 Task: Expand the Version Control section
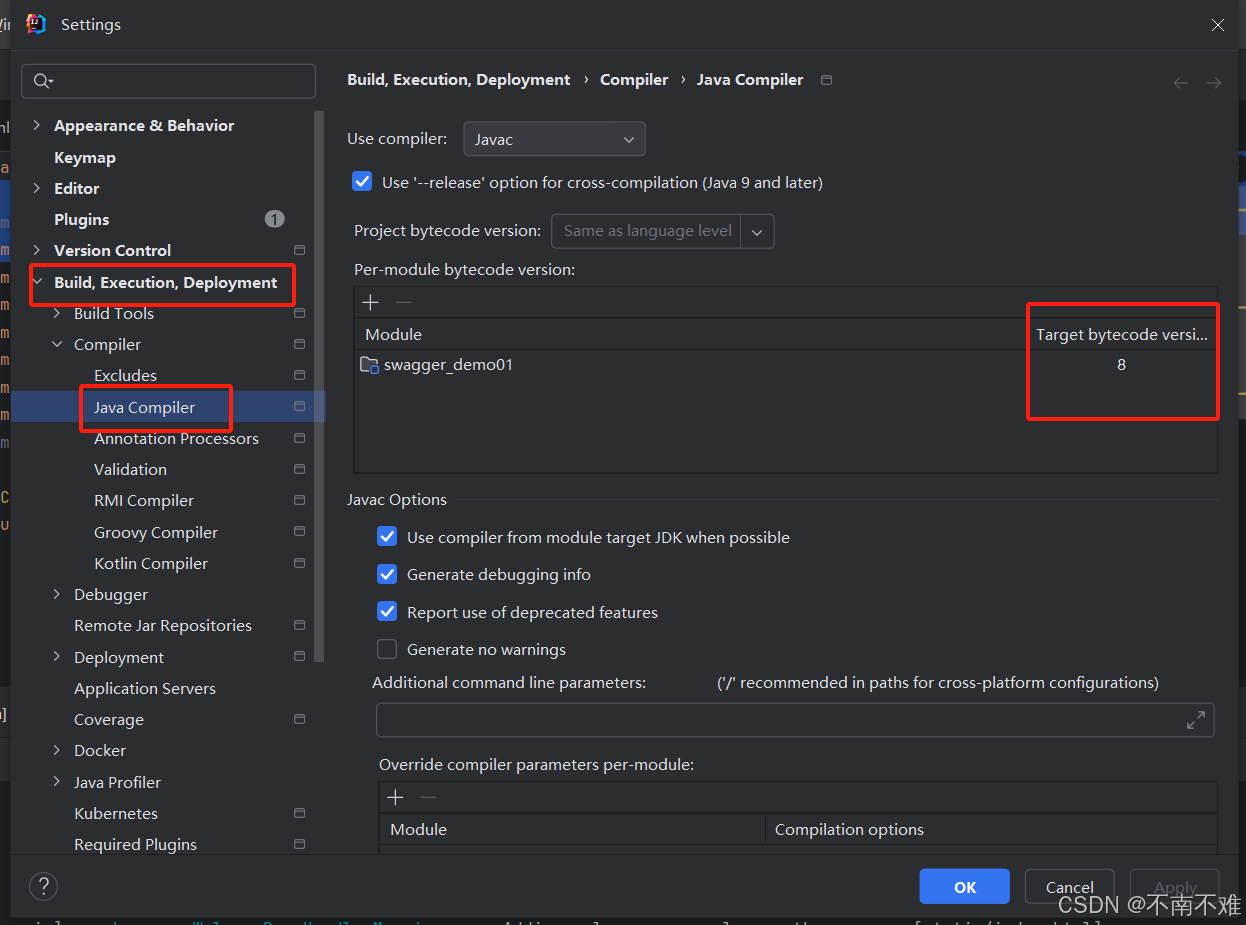(x=37, y=250)
